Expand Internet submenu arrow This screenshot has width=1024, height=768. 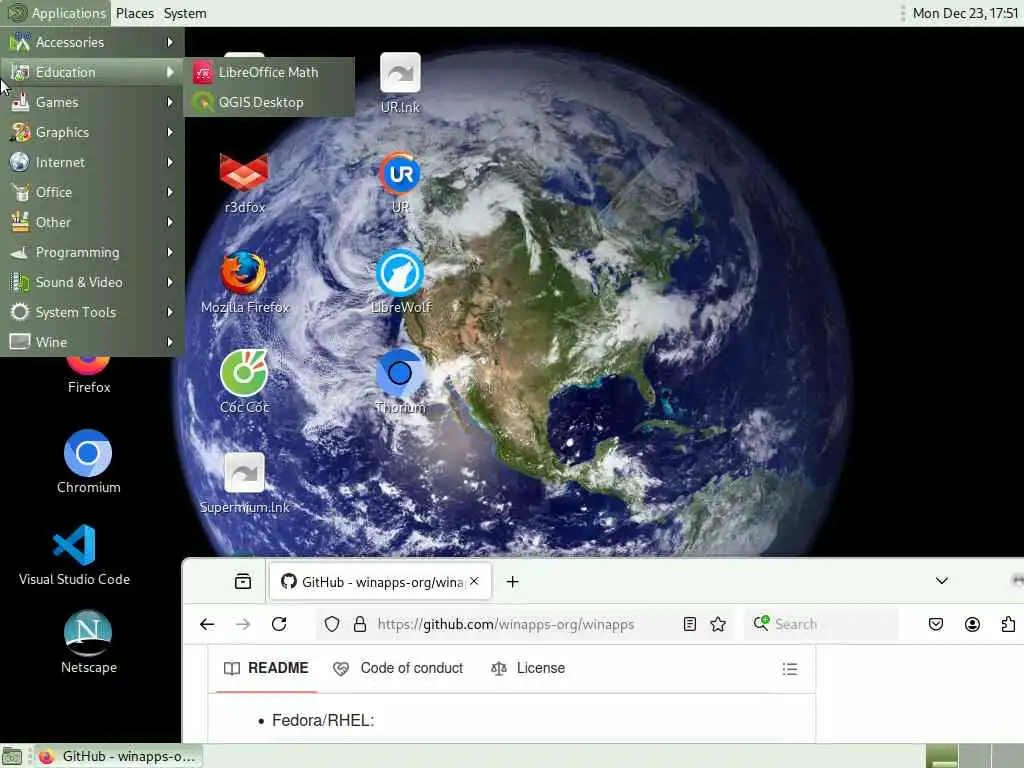pos(170,163)
